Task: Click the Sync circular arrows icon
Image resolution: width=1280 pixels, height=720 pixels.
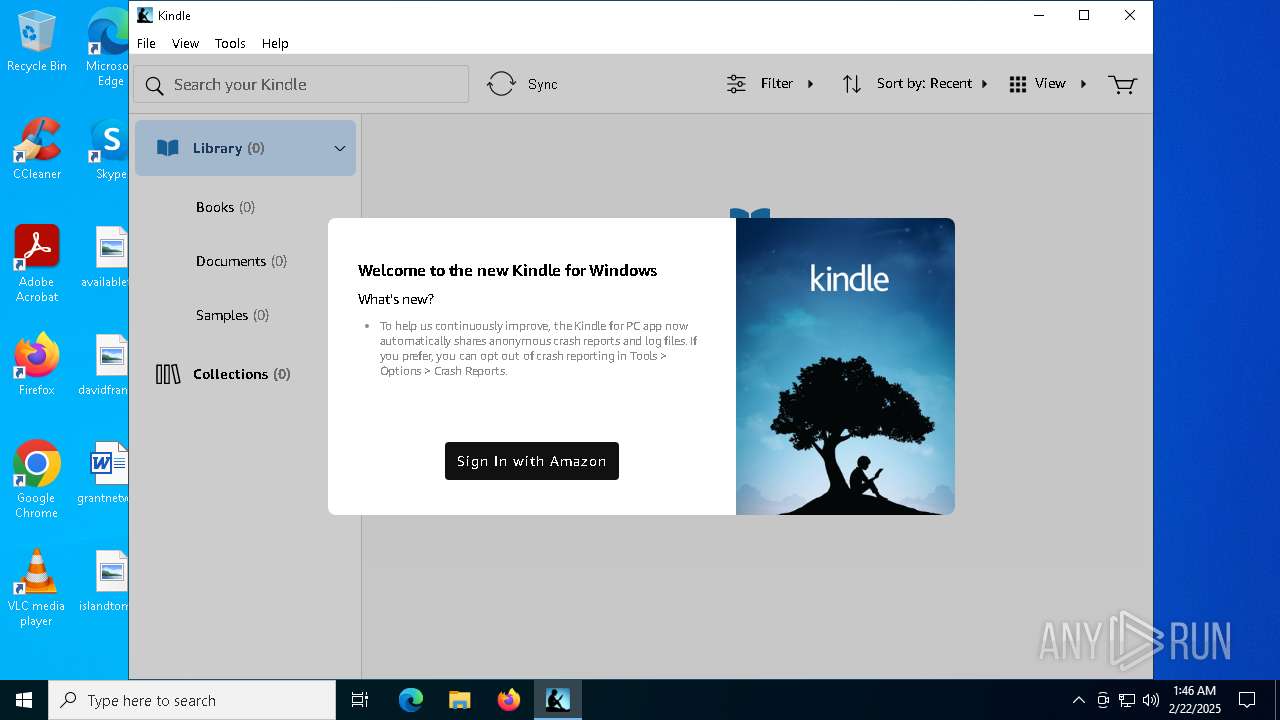Action: 501,84
